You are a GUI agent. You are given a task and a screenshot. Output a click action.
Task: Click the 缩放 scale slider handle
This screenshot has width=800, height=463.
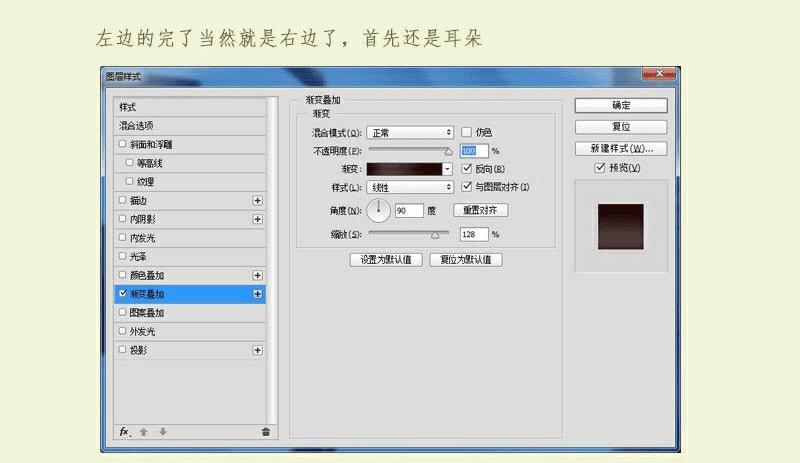click(x=435, y=235)
